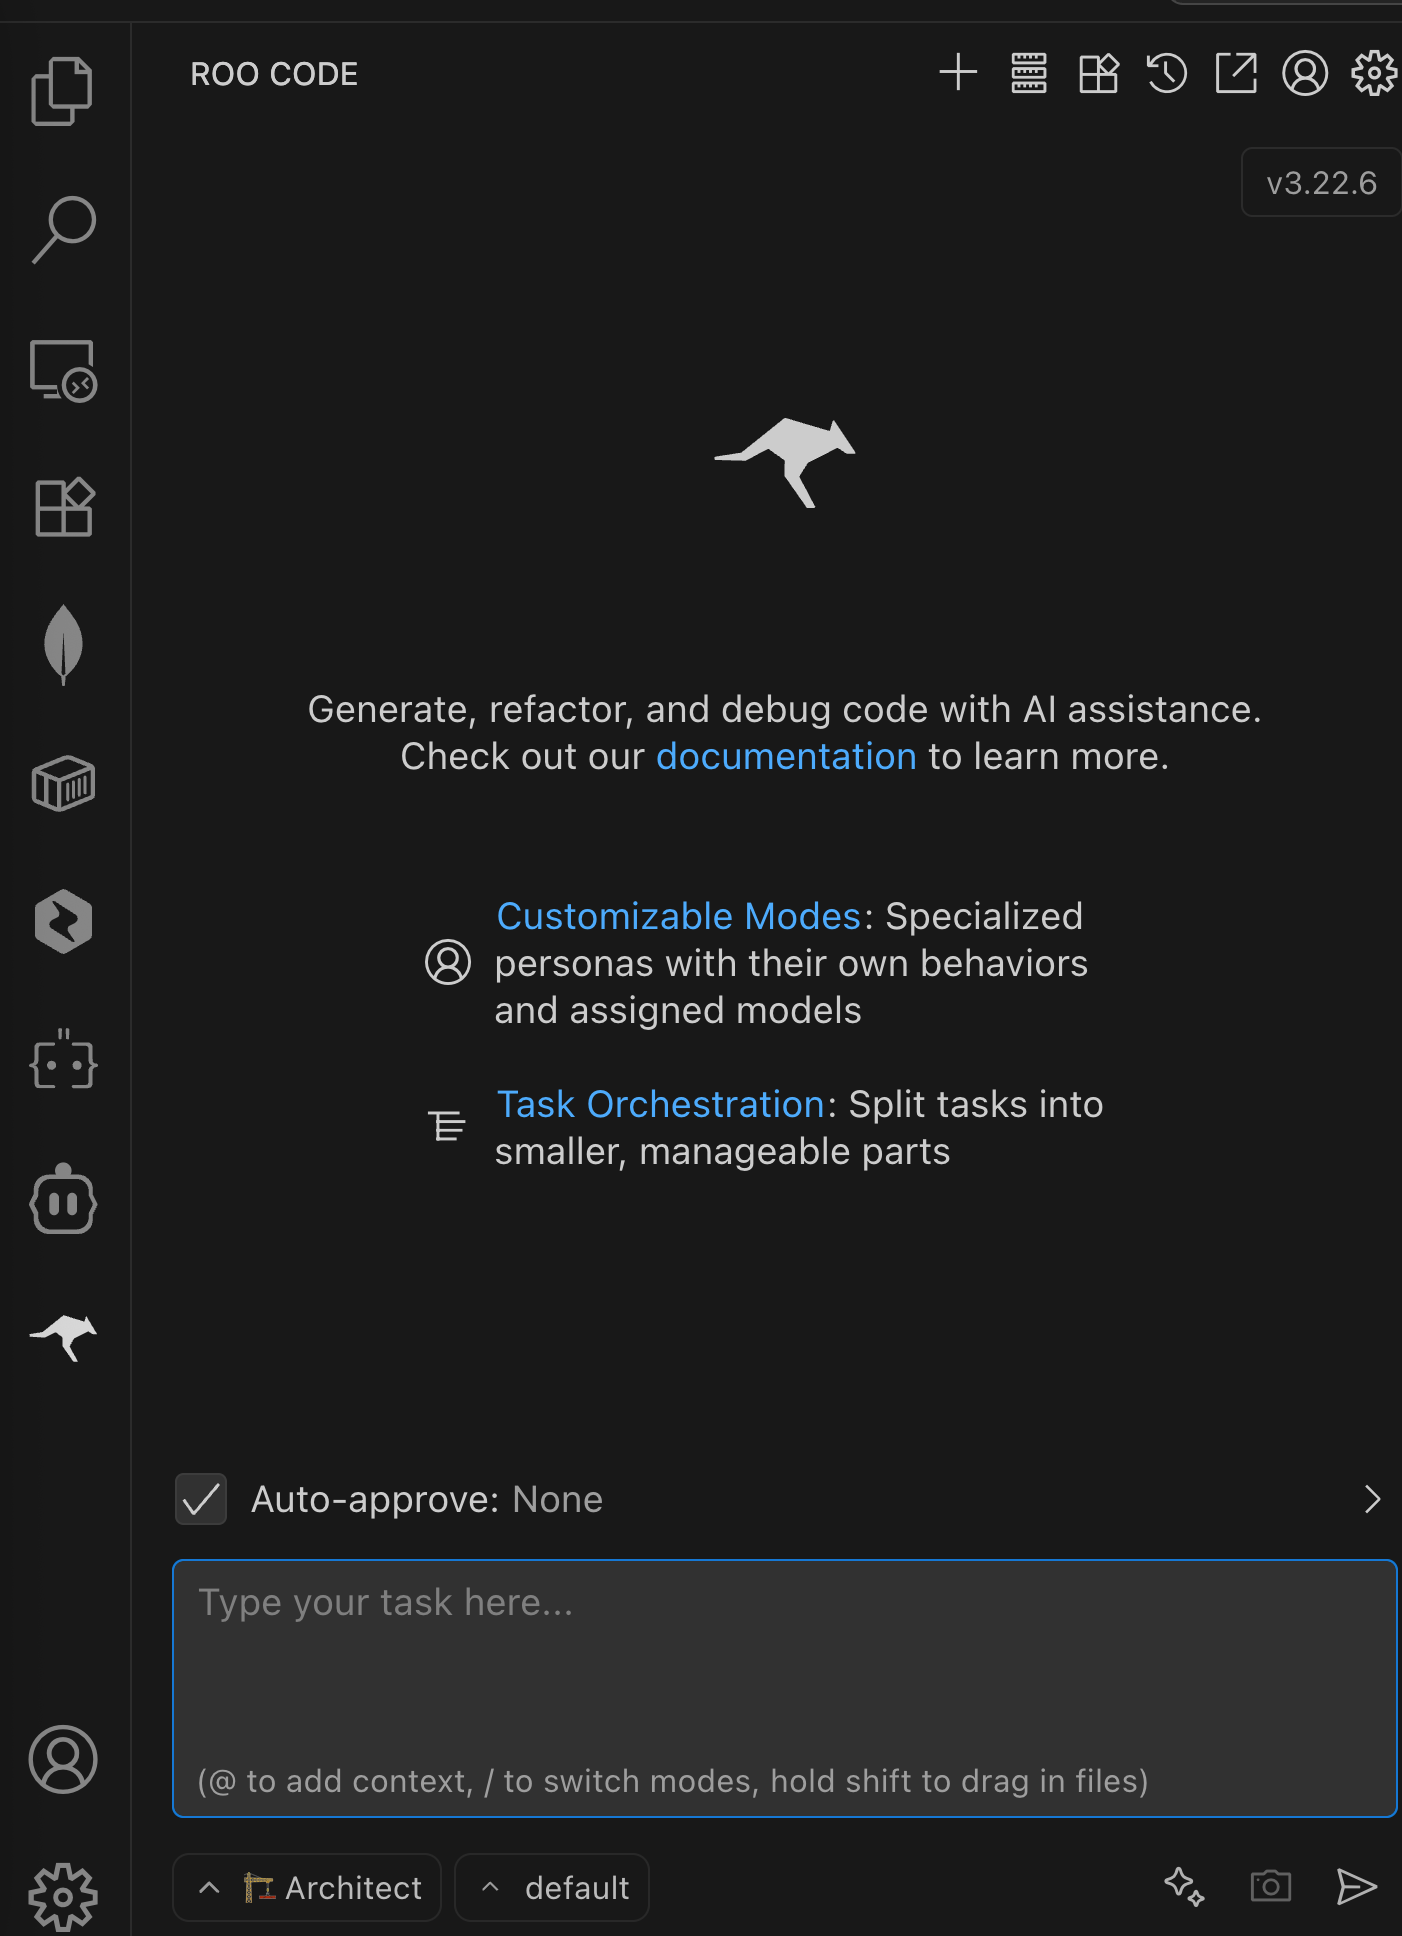Toggle the Auto-approve checkbox
This screenshot has height=1936, width=1402.
(201, 1499)
